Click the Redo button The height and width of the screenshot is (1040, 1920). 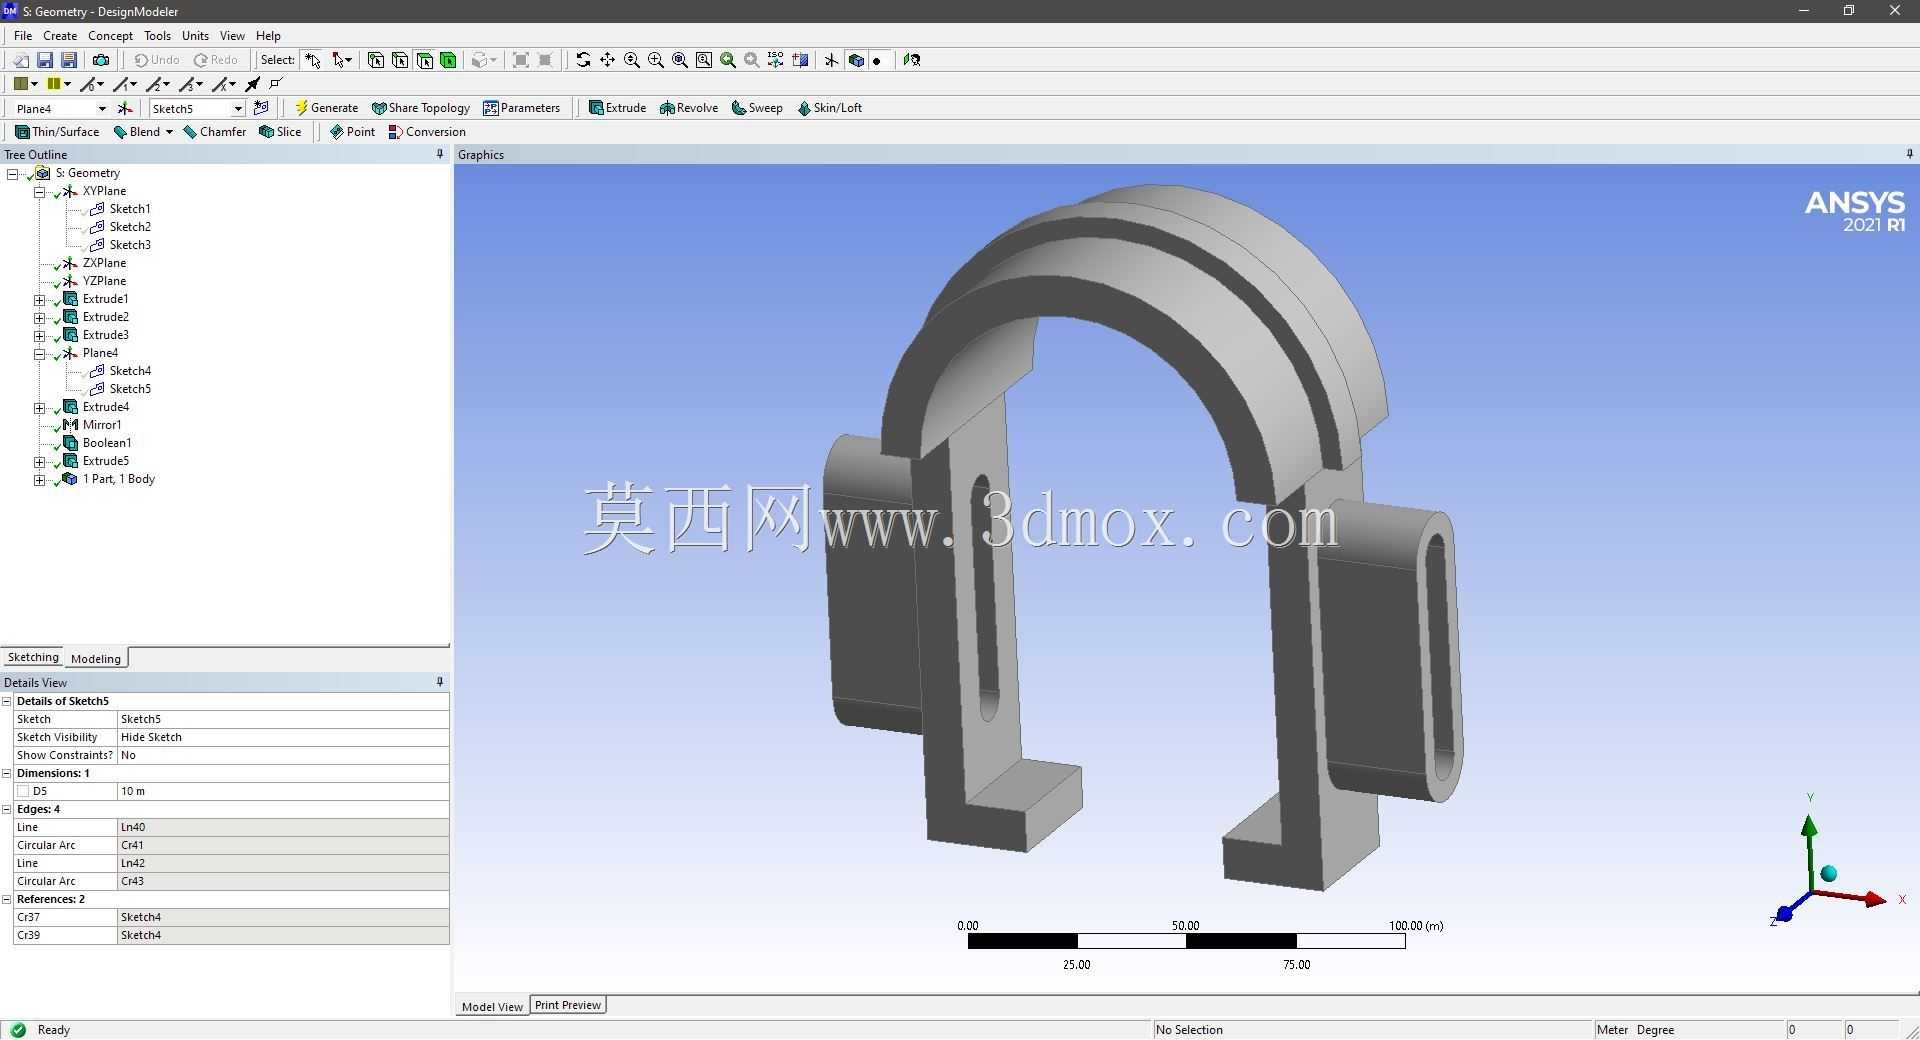tap(216, 60)
